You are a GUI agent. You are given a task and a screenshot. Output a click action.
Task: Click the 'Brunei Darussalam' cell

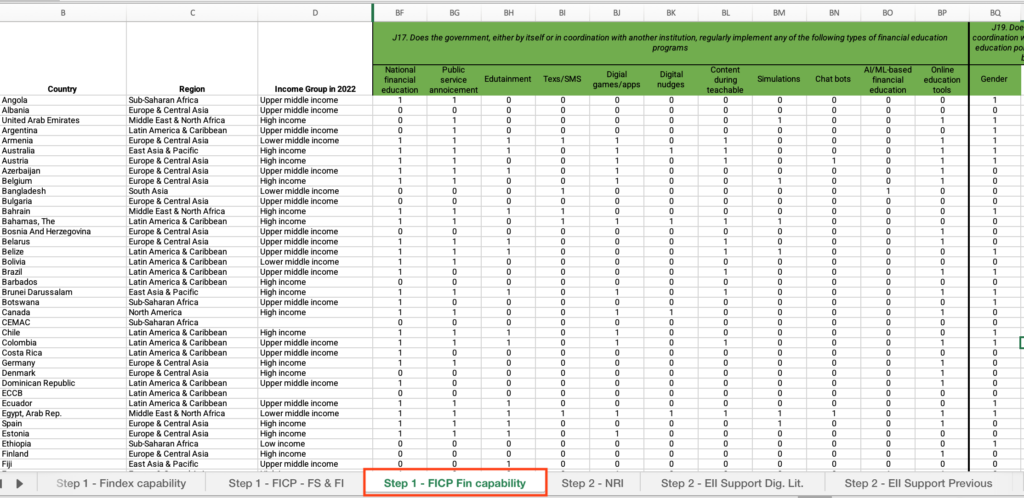pos(63,292)
